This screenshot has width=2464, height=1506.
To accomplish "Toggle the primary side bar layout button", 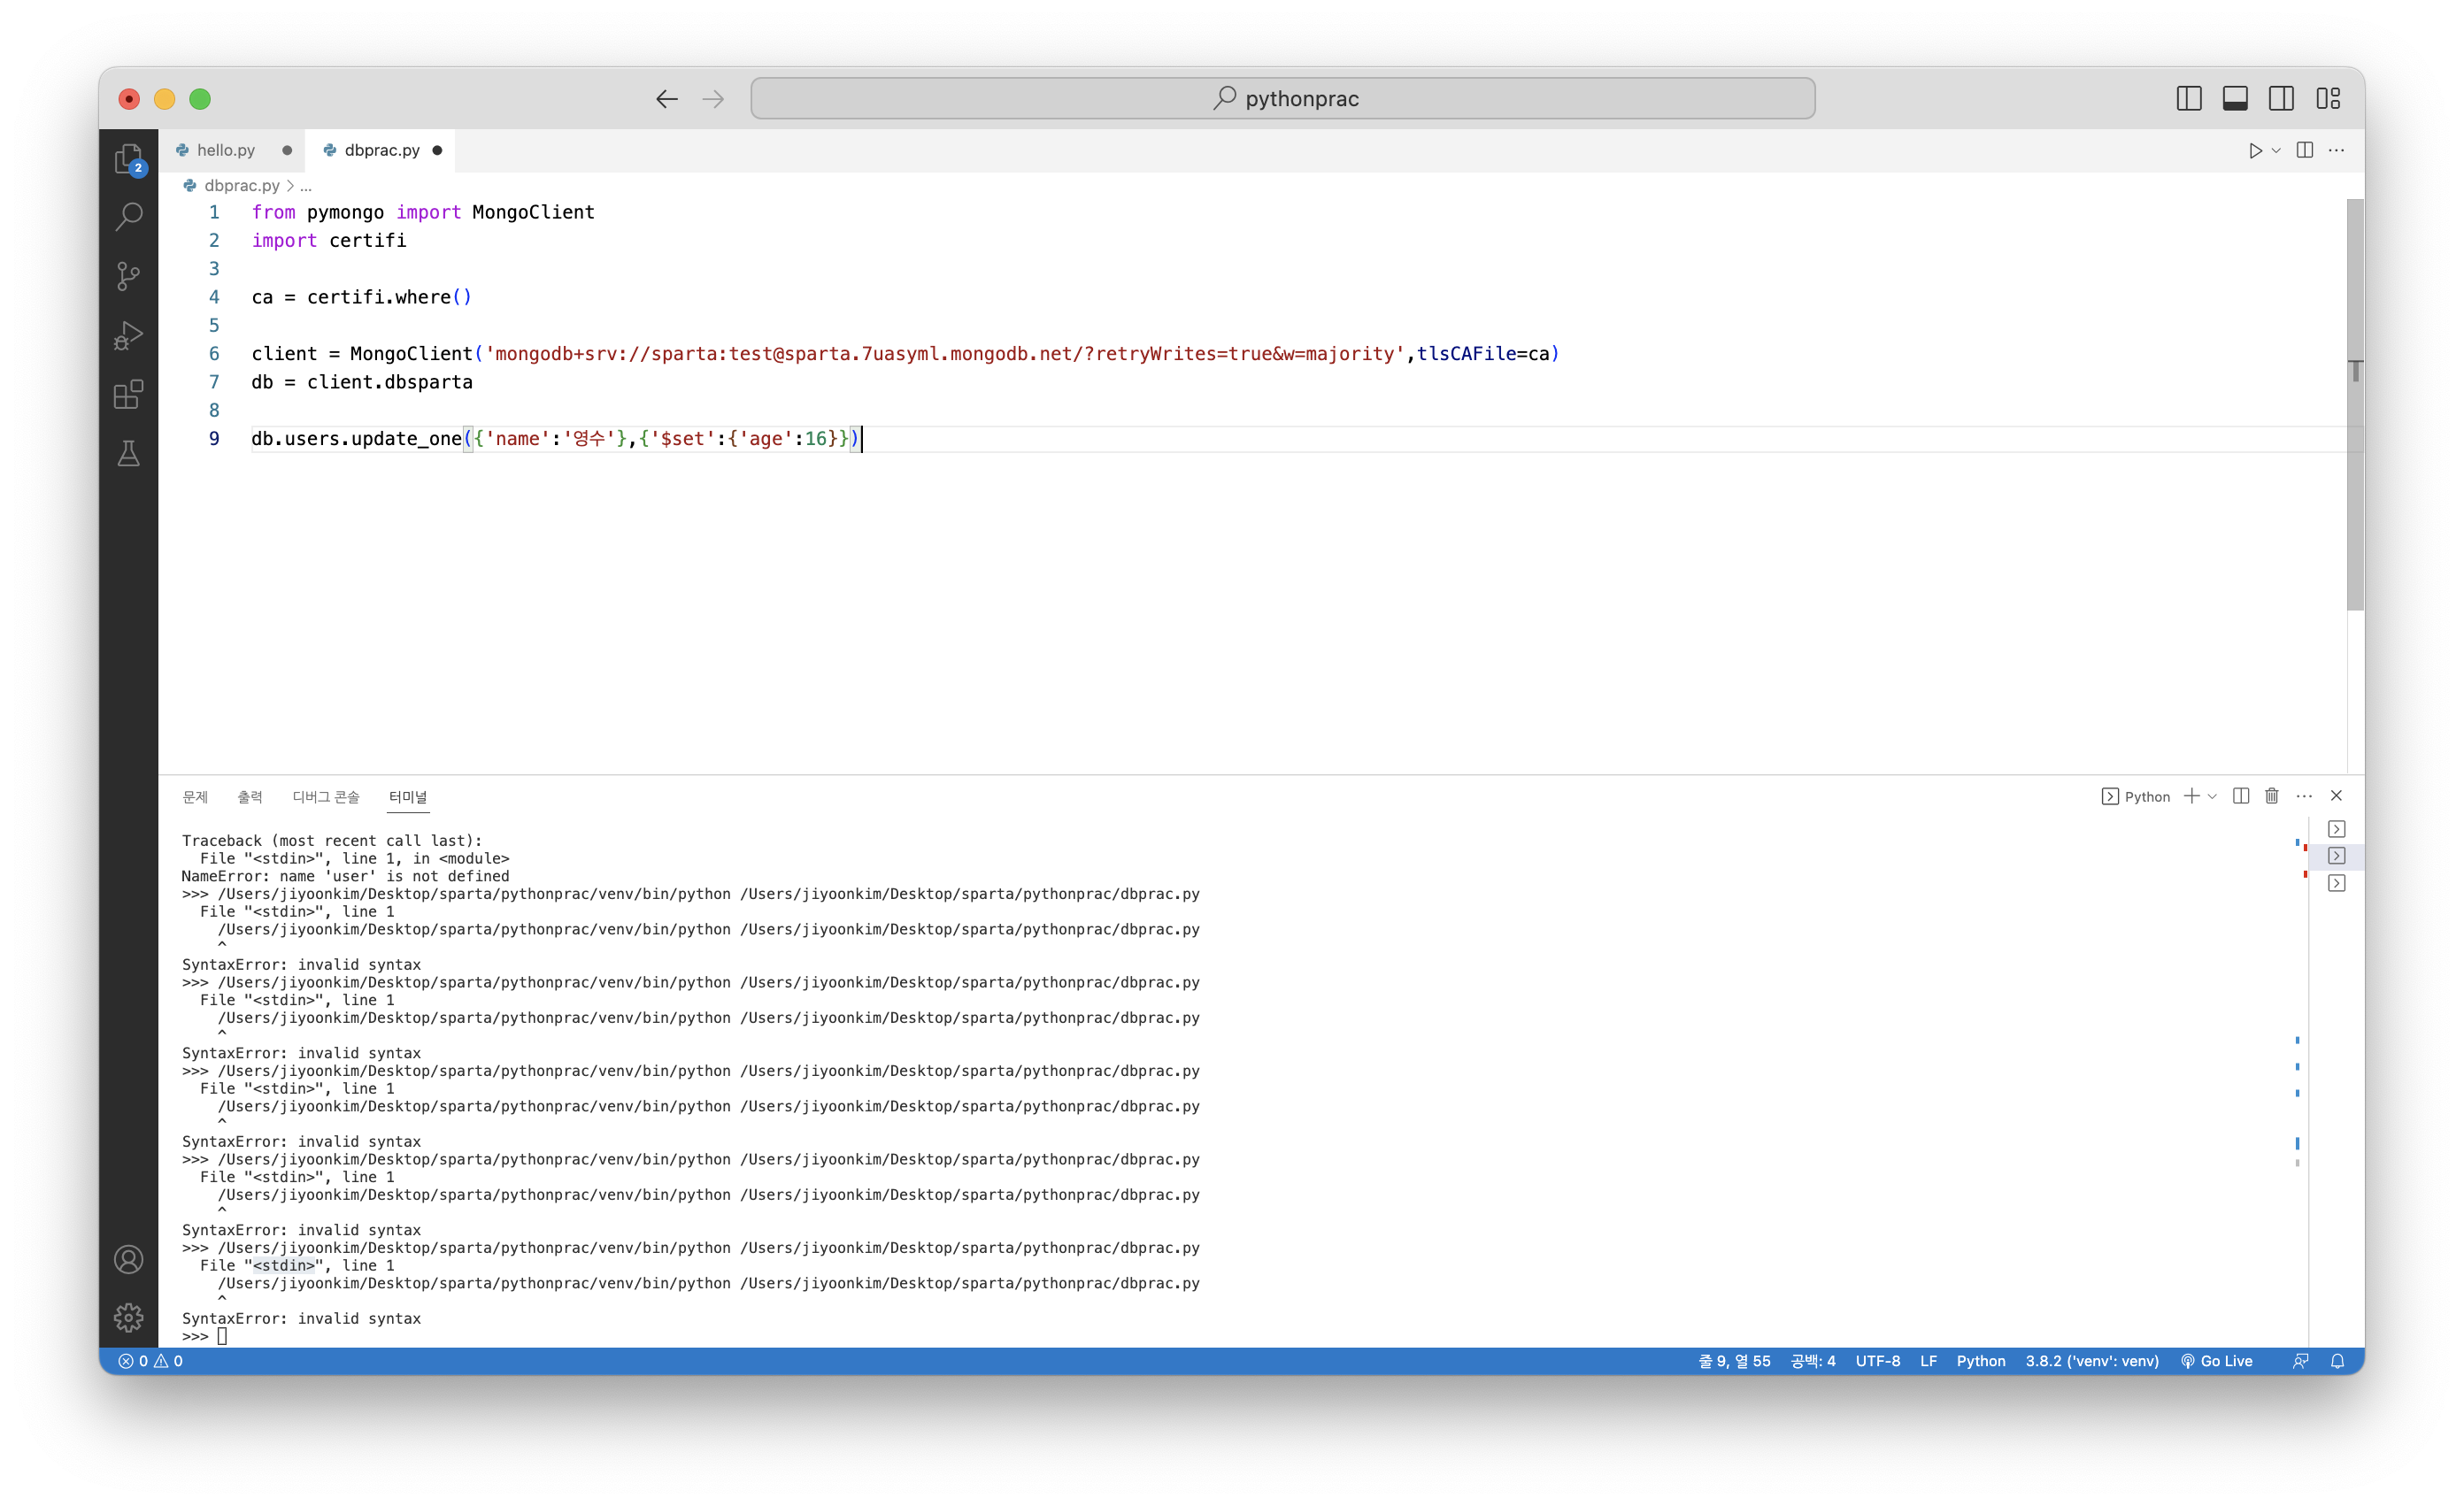I will (2188, 98).
